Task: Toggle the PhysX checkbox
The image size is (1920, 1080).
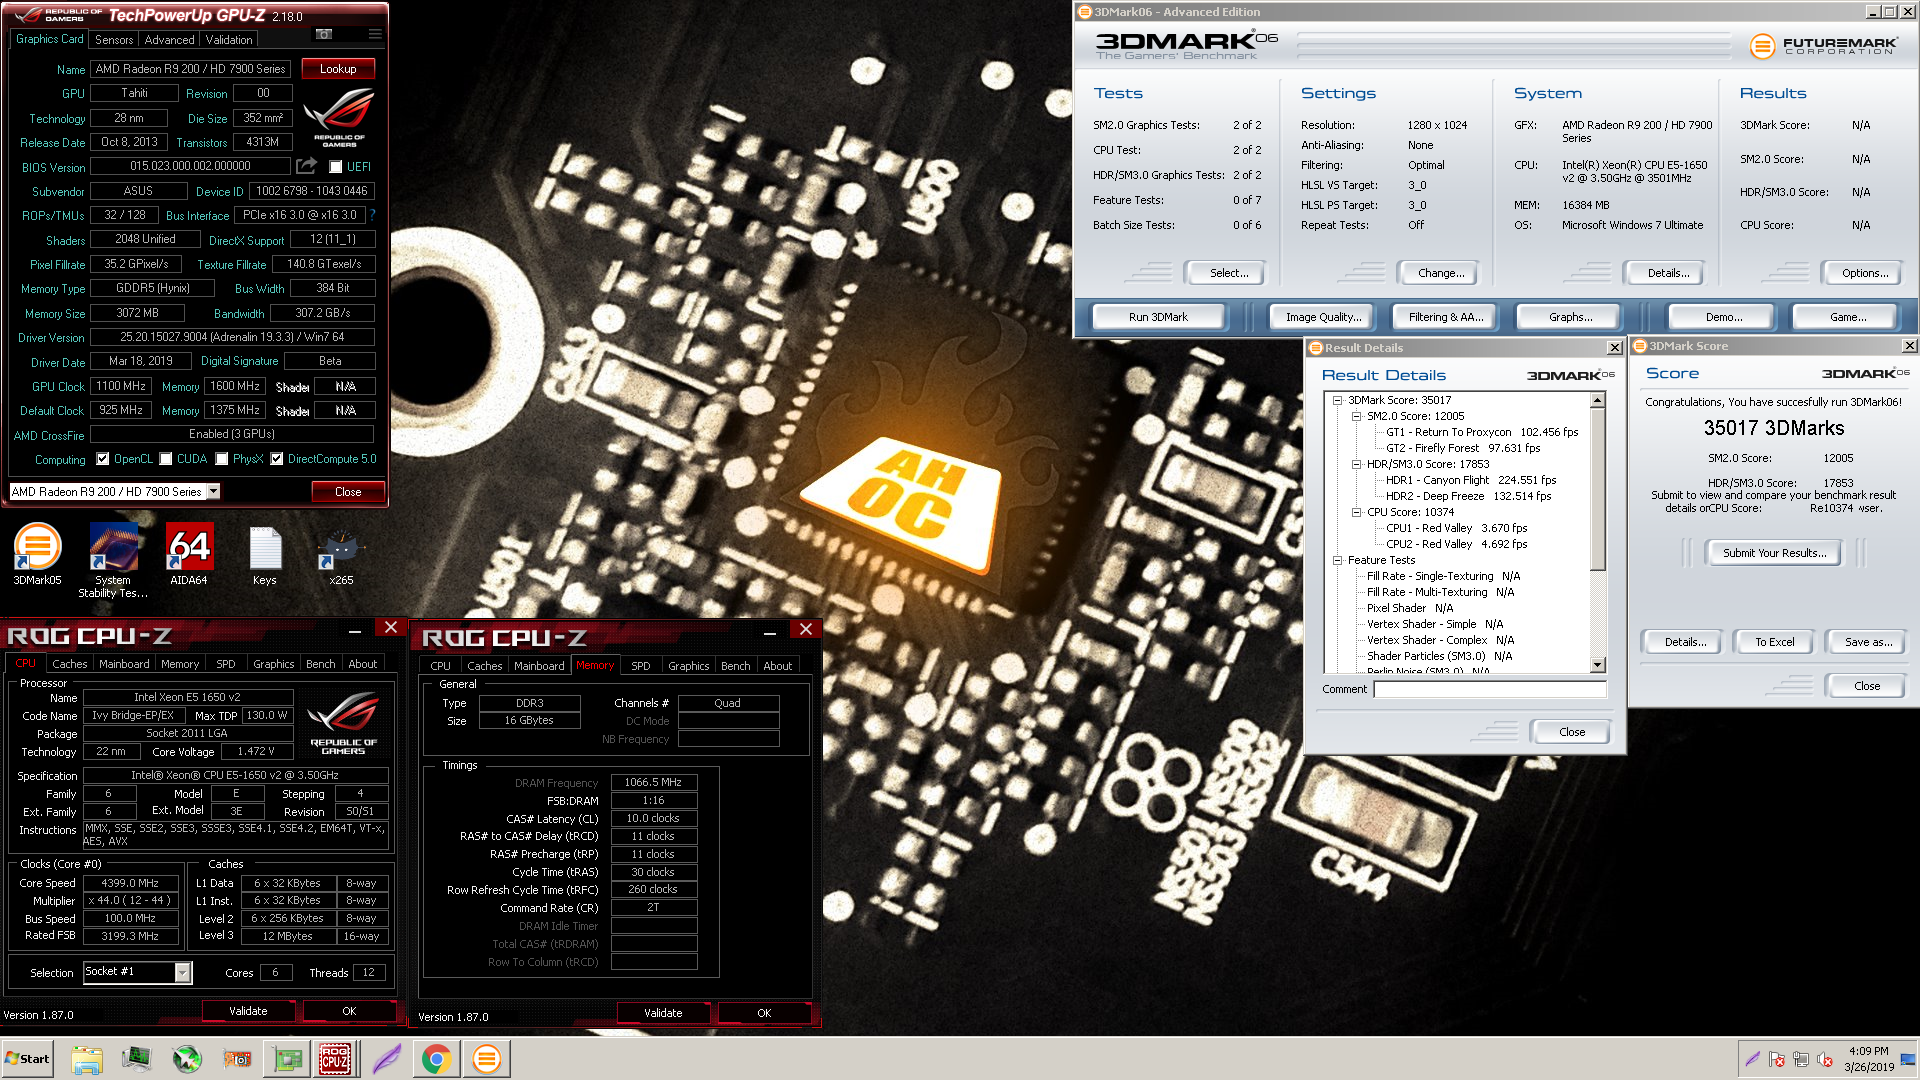Action: click(222, 459)
